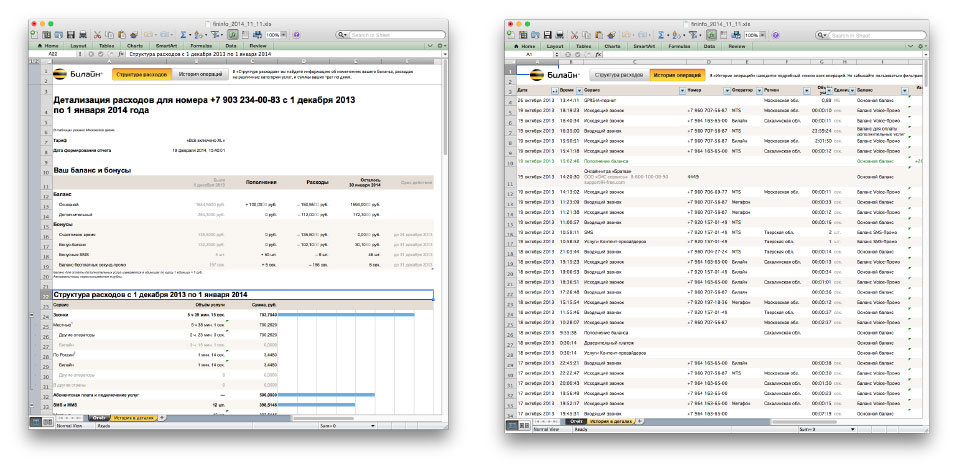Switch to Normal view in right window

tap(512, 426)
